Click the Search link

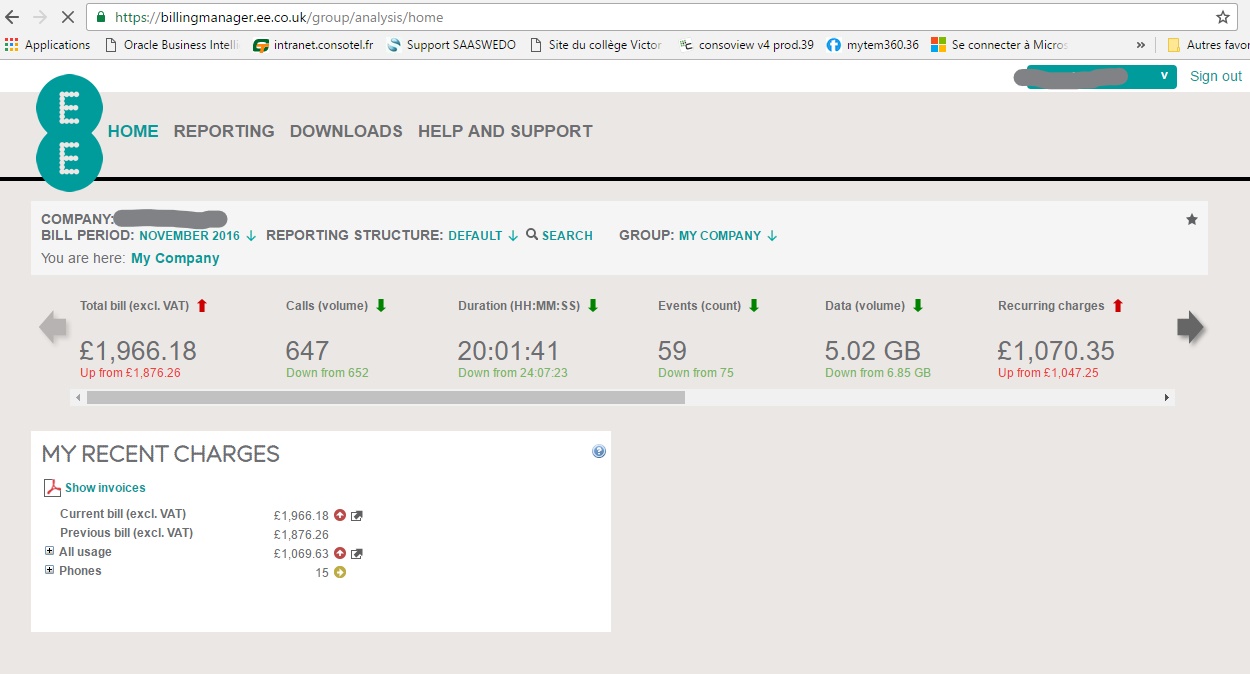[x=560, y=236]
